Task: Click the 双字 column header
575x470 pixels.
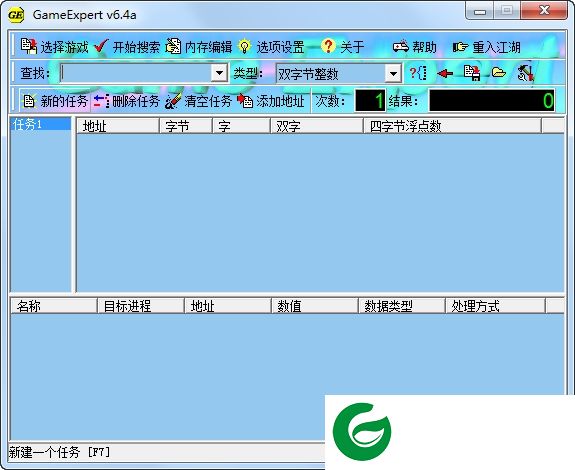Action: [317, 126]
